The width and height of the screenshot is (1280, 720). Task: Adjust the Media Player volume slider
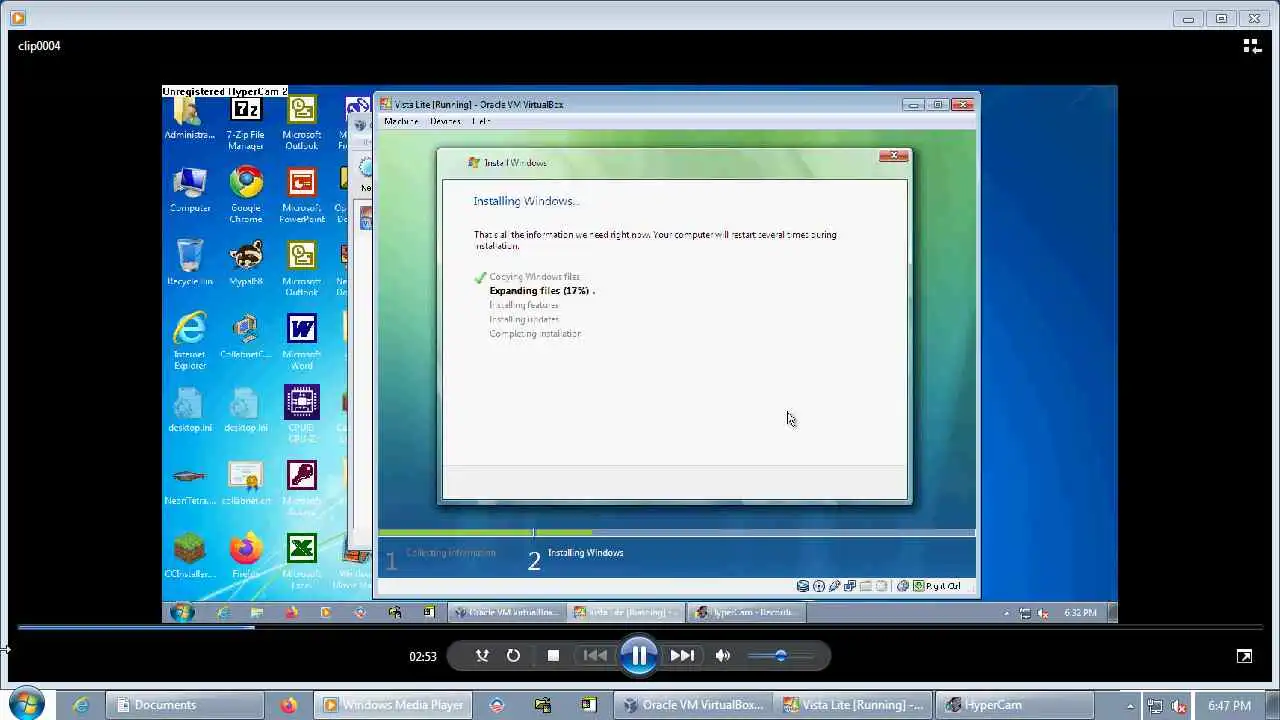pos(781,656)
